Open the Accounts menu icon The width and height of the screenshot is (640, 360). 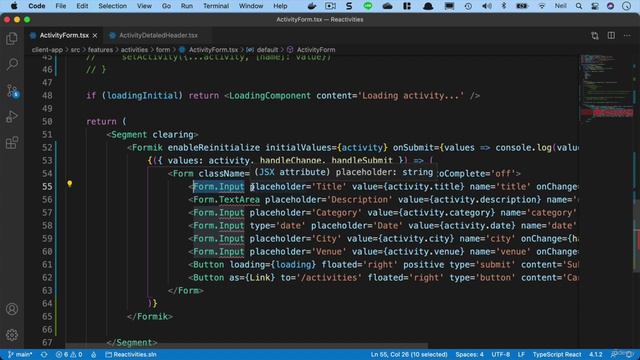pos(12,309)
